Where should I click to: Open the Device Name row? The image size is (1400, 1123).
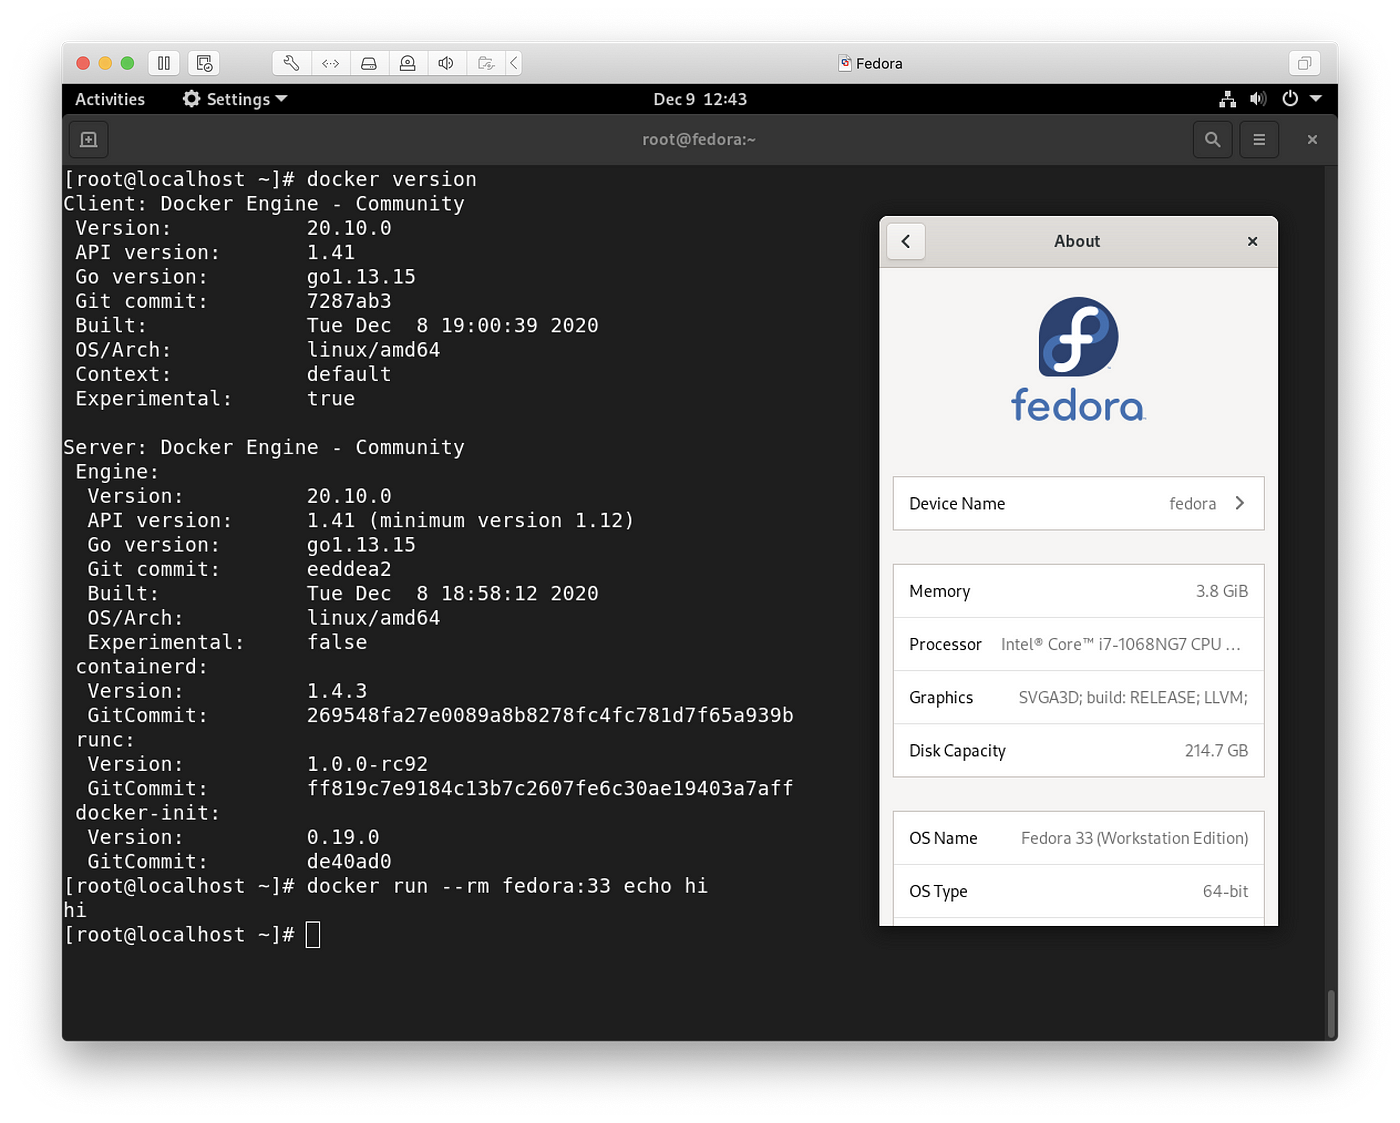1078,504
